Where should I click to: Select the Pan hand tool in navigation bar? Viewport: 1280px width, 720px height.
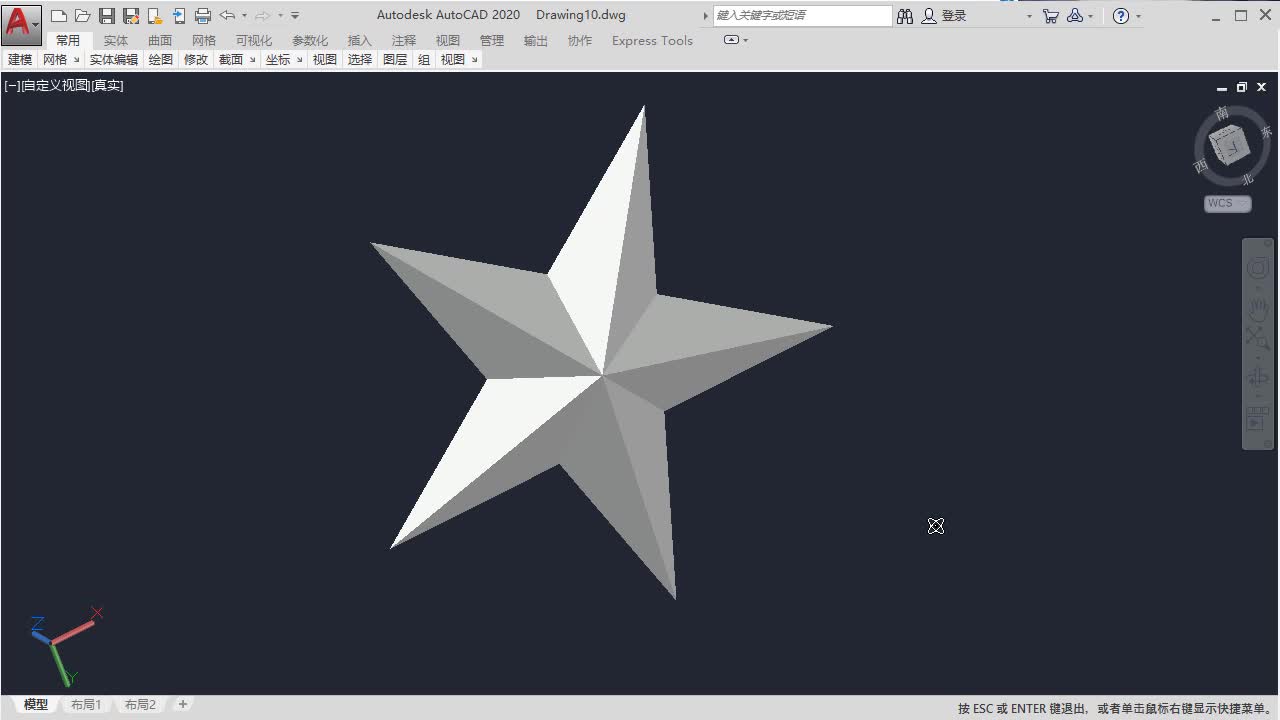(x=1257, y=309)
